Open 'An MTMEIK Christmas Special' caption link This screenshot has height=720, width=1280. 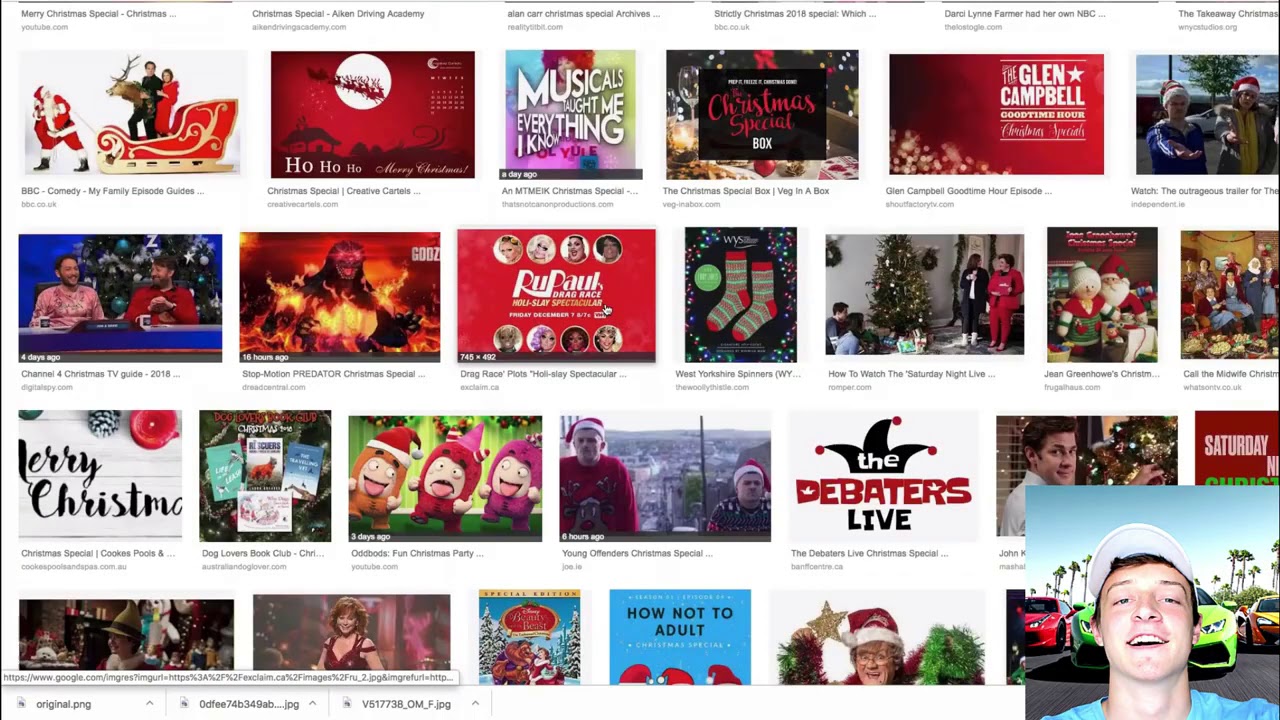[x=570, y=191]
